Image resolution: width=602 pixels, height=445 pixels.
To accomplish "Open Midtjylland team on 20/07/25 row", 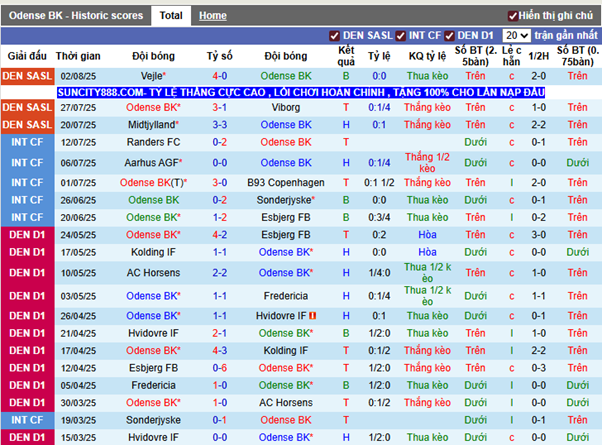I will [153, 125].
